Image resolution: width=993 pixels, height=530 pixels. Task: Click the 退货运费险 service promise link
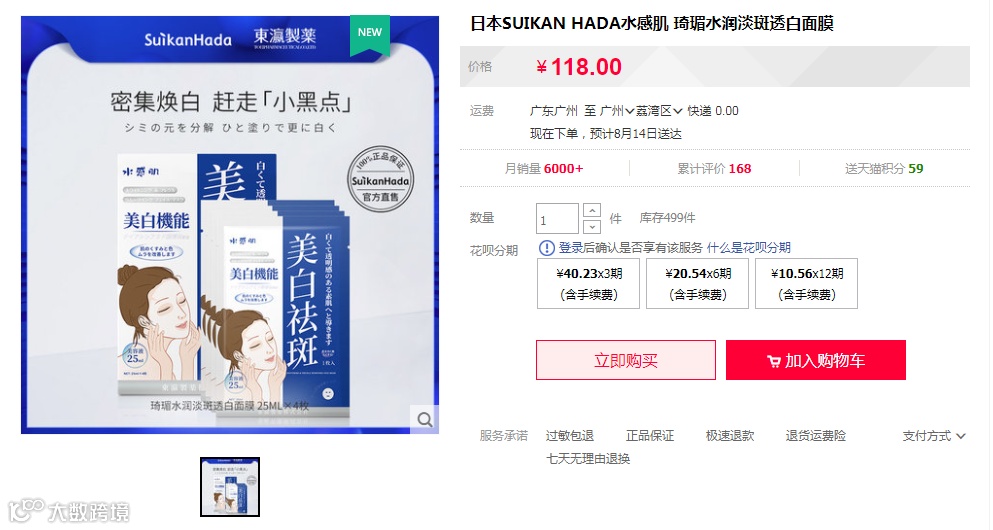(816, 436)
